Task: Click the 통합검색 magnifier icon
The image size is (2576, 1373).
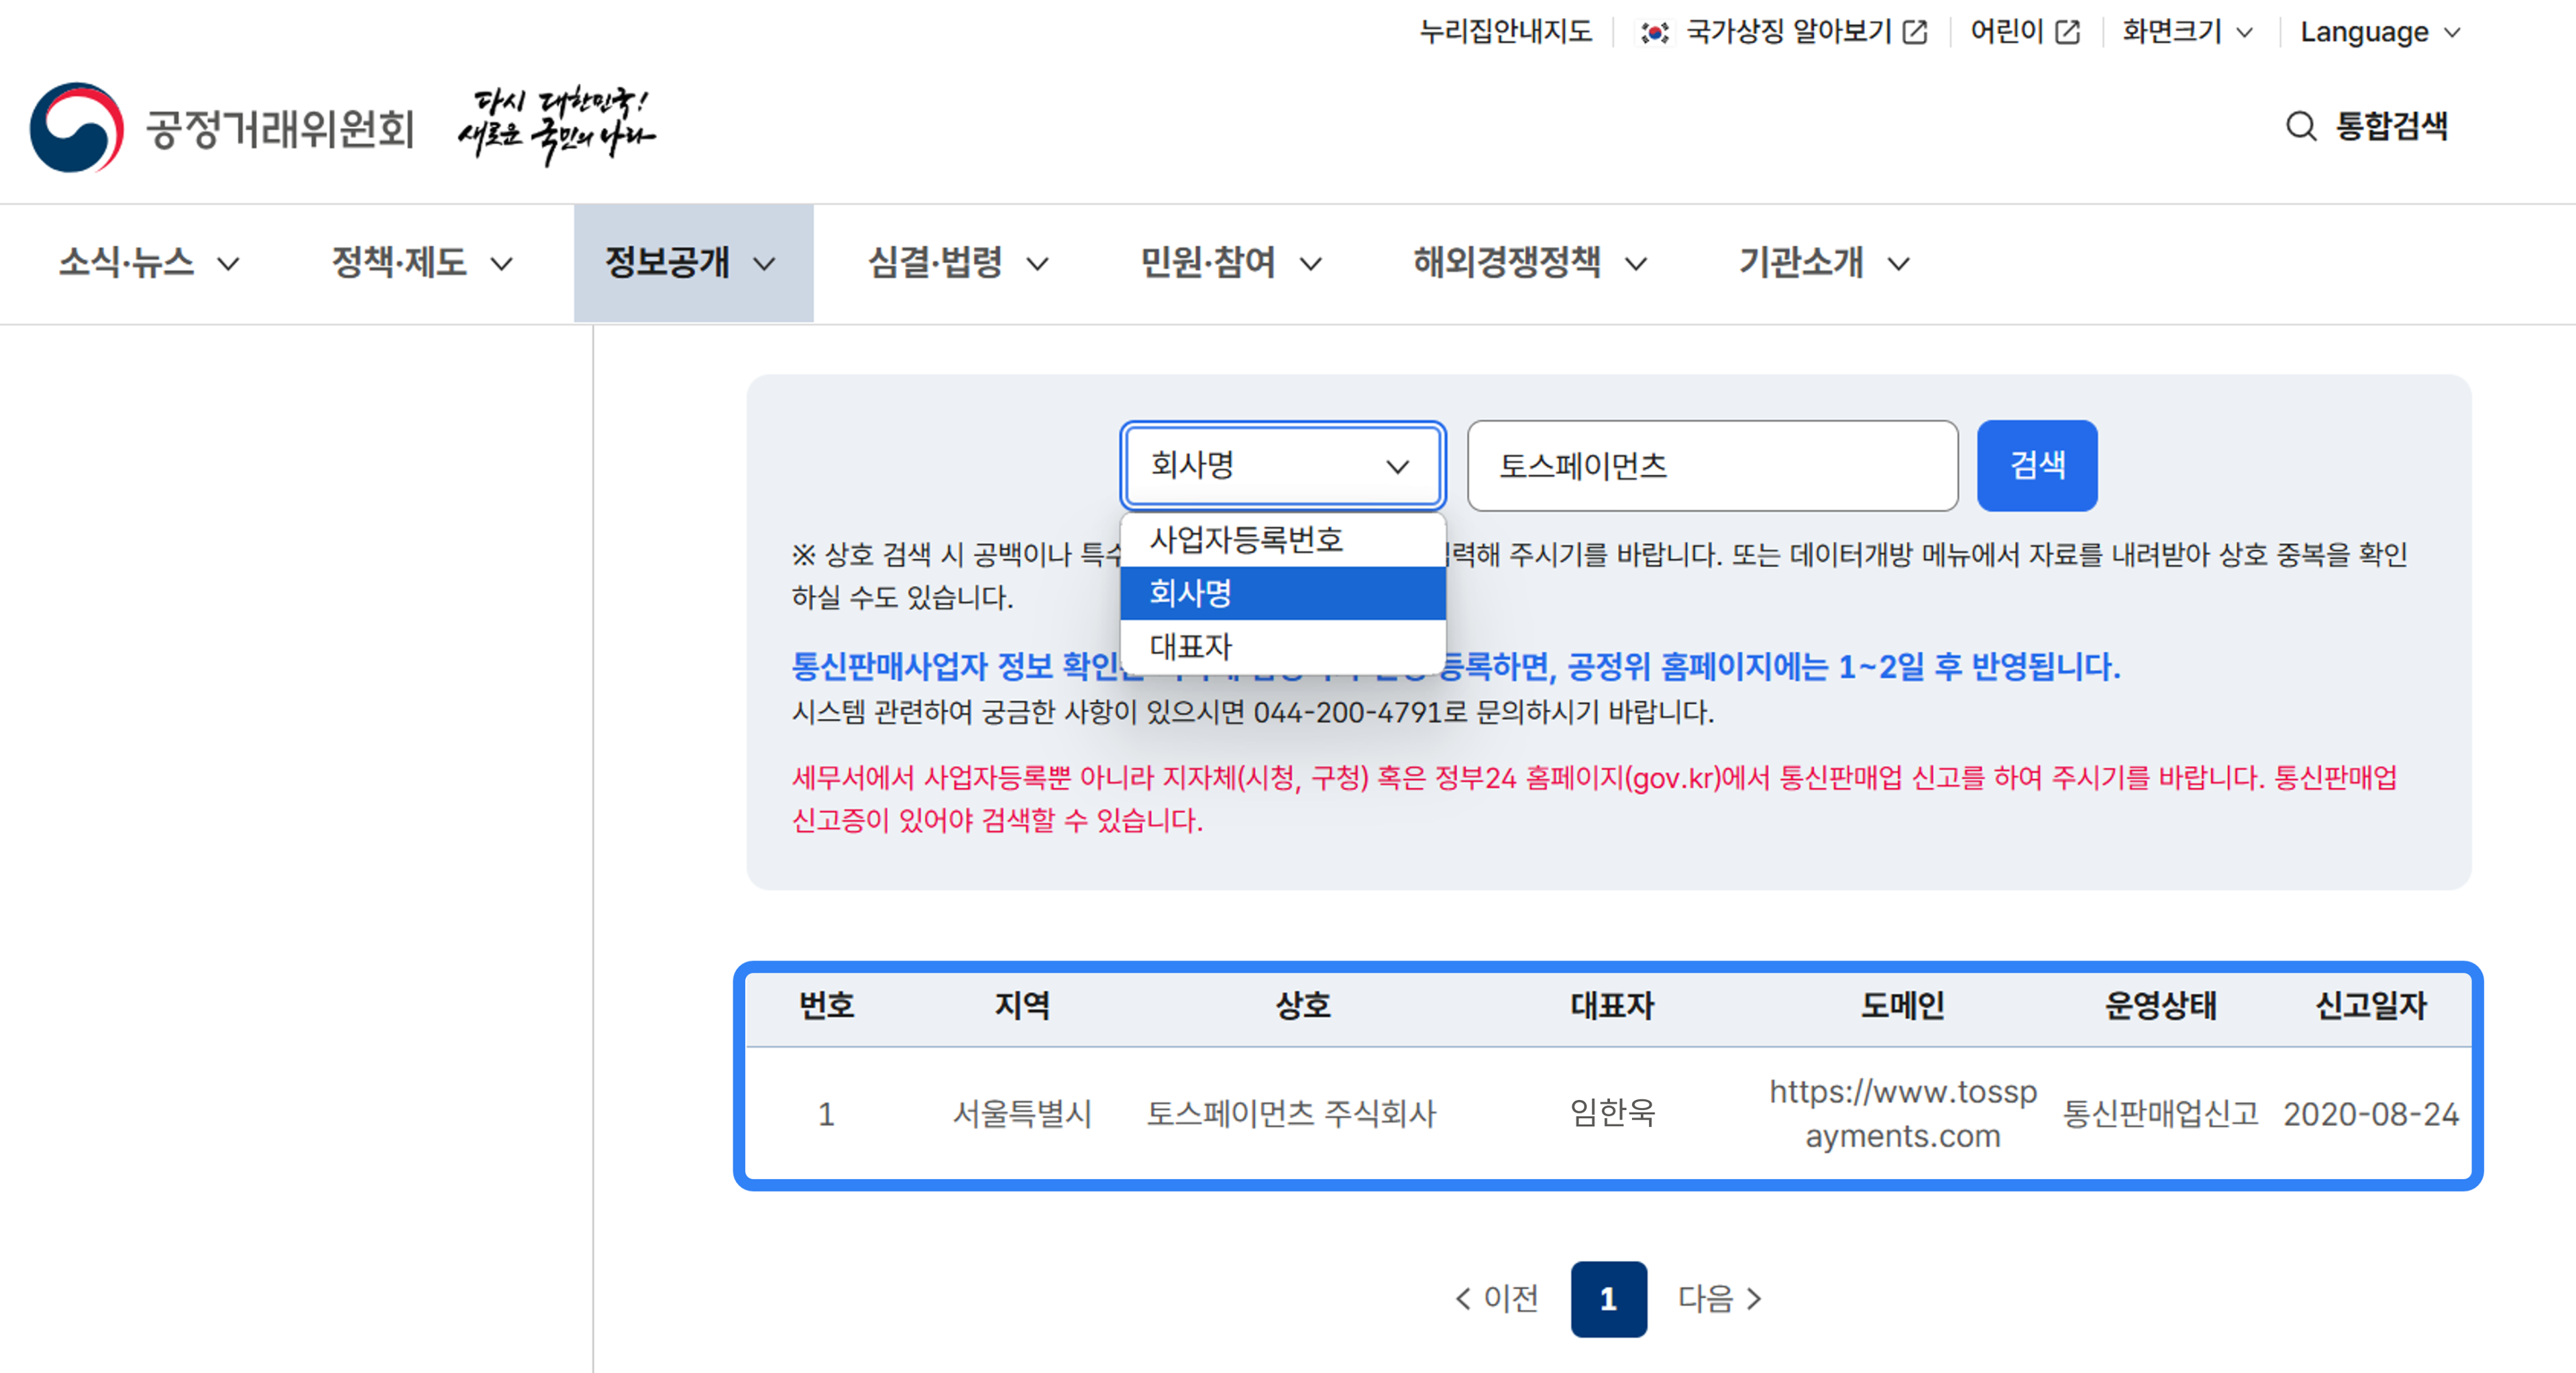Action: pos(2301,126)
